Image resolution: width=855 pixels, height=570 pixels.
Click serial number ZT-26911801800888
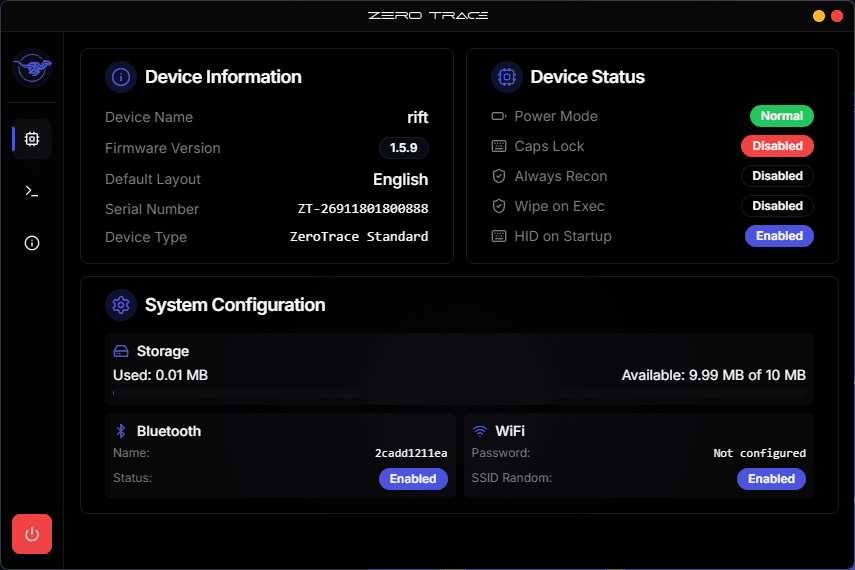click(363, 208)
